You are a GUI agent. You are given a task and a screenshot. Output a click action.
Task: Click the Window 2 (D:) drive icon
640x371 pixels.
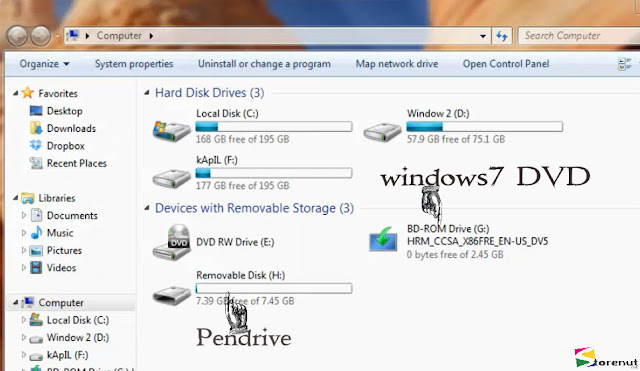tap(382, 132)
